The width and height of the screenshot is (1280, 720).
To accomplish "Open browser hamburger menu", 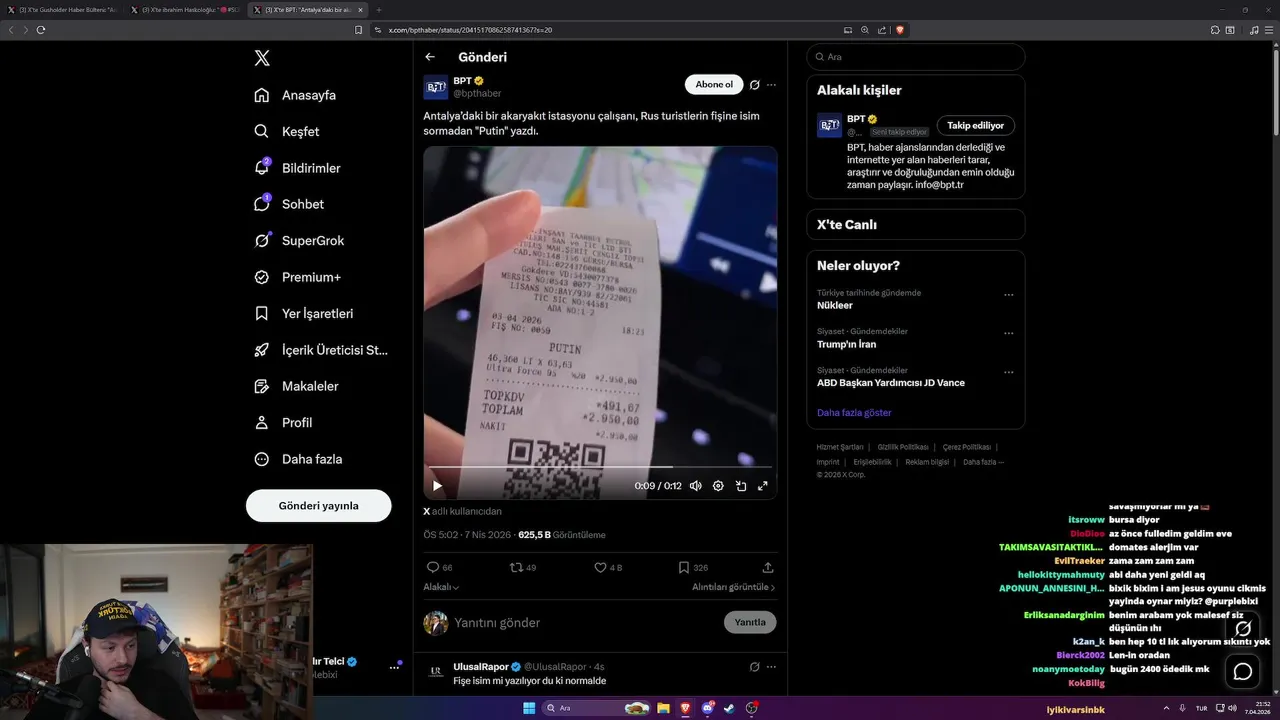I will tap(1268, 30).
